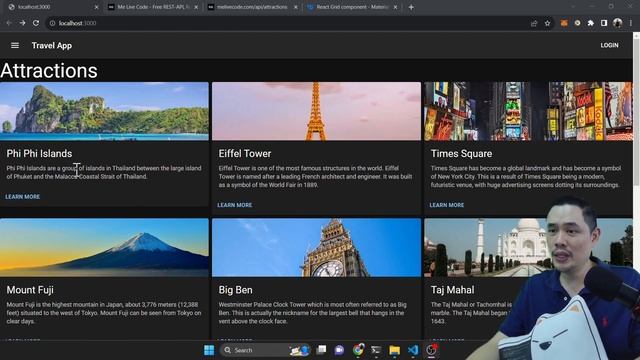
Task: Click the localhost:3000 address bar
Action: [x=286, y=23]
